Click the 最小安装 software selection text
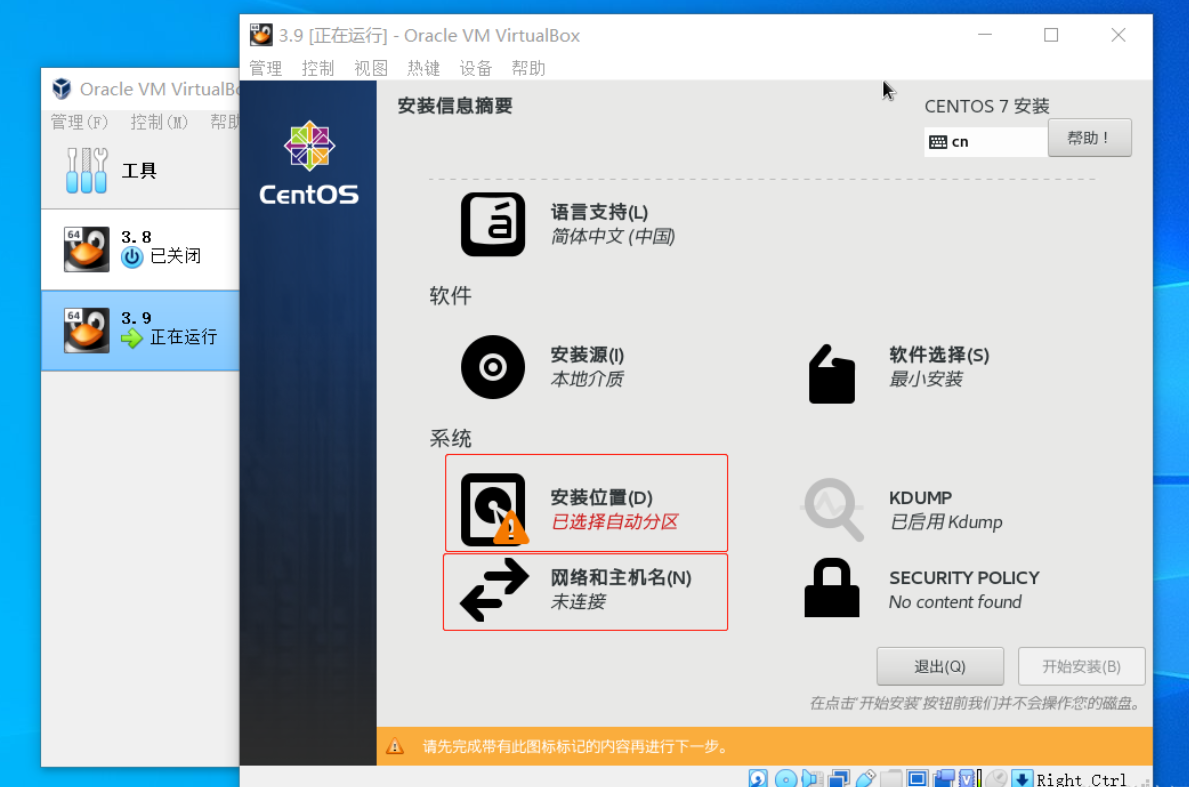 pyautogui.click(x=926, y=379)
